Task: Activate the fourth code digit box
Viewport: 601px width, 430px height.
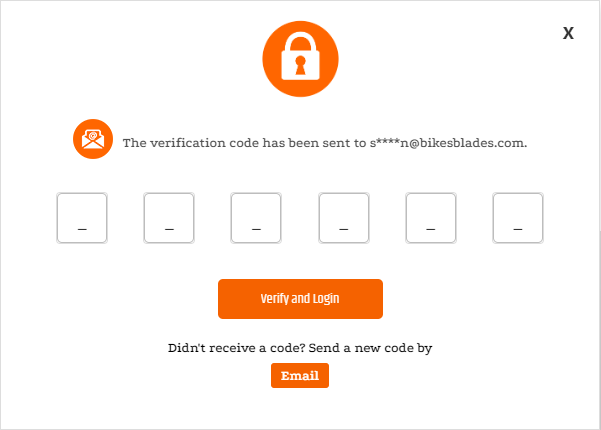Action: pos(344,218)
